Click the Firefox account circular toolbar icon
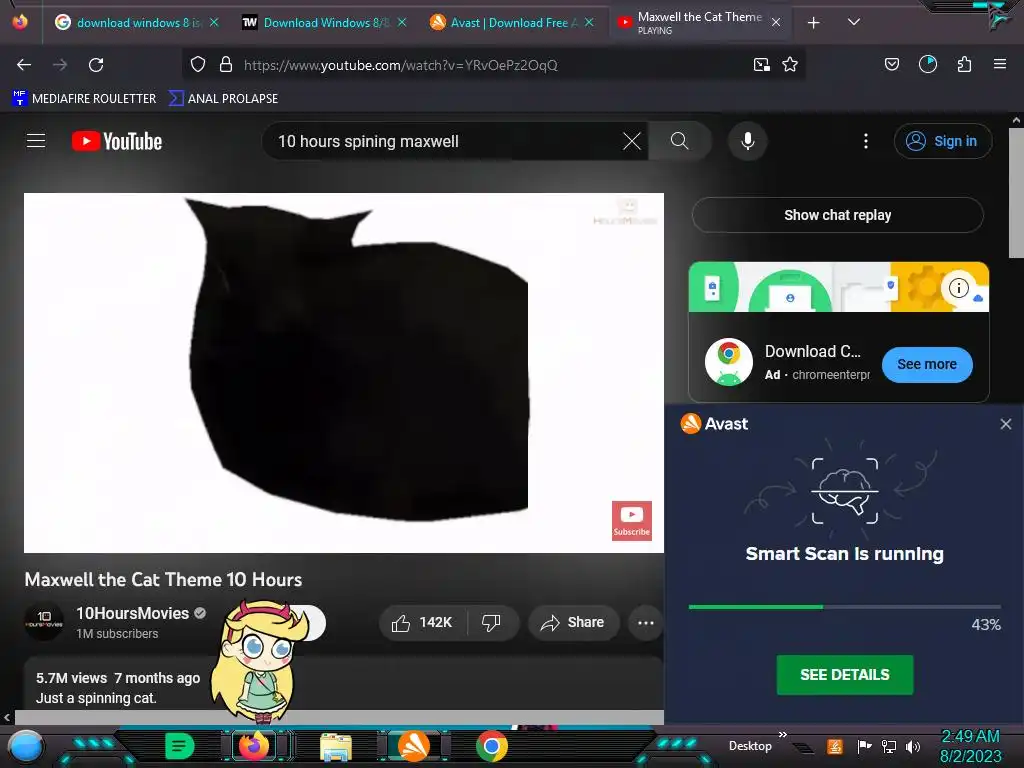Image resolution: width=1024 pixels, height=768 pixels. pos(927,64)
